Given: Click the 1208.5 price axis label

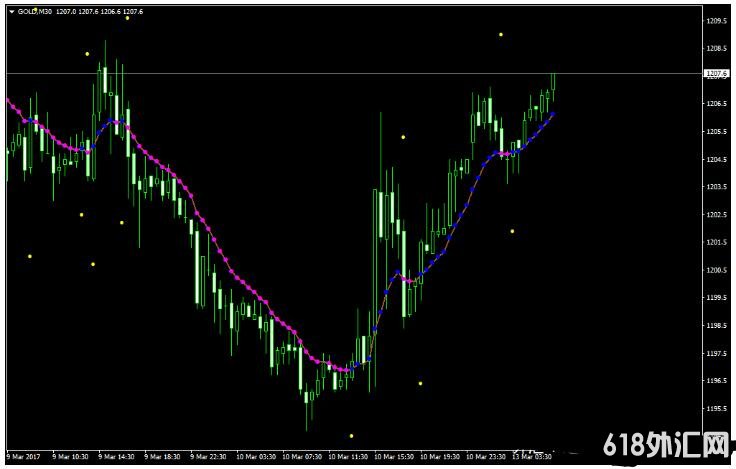Looking at the screenshot, I should click(x=716, y=48).
